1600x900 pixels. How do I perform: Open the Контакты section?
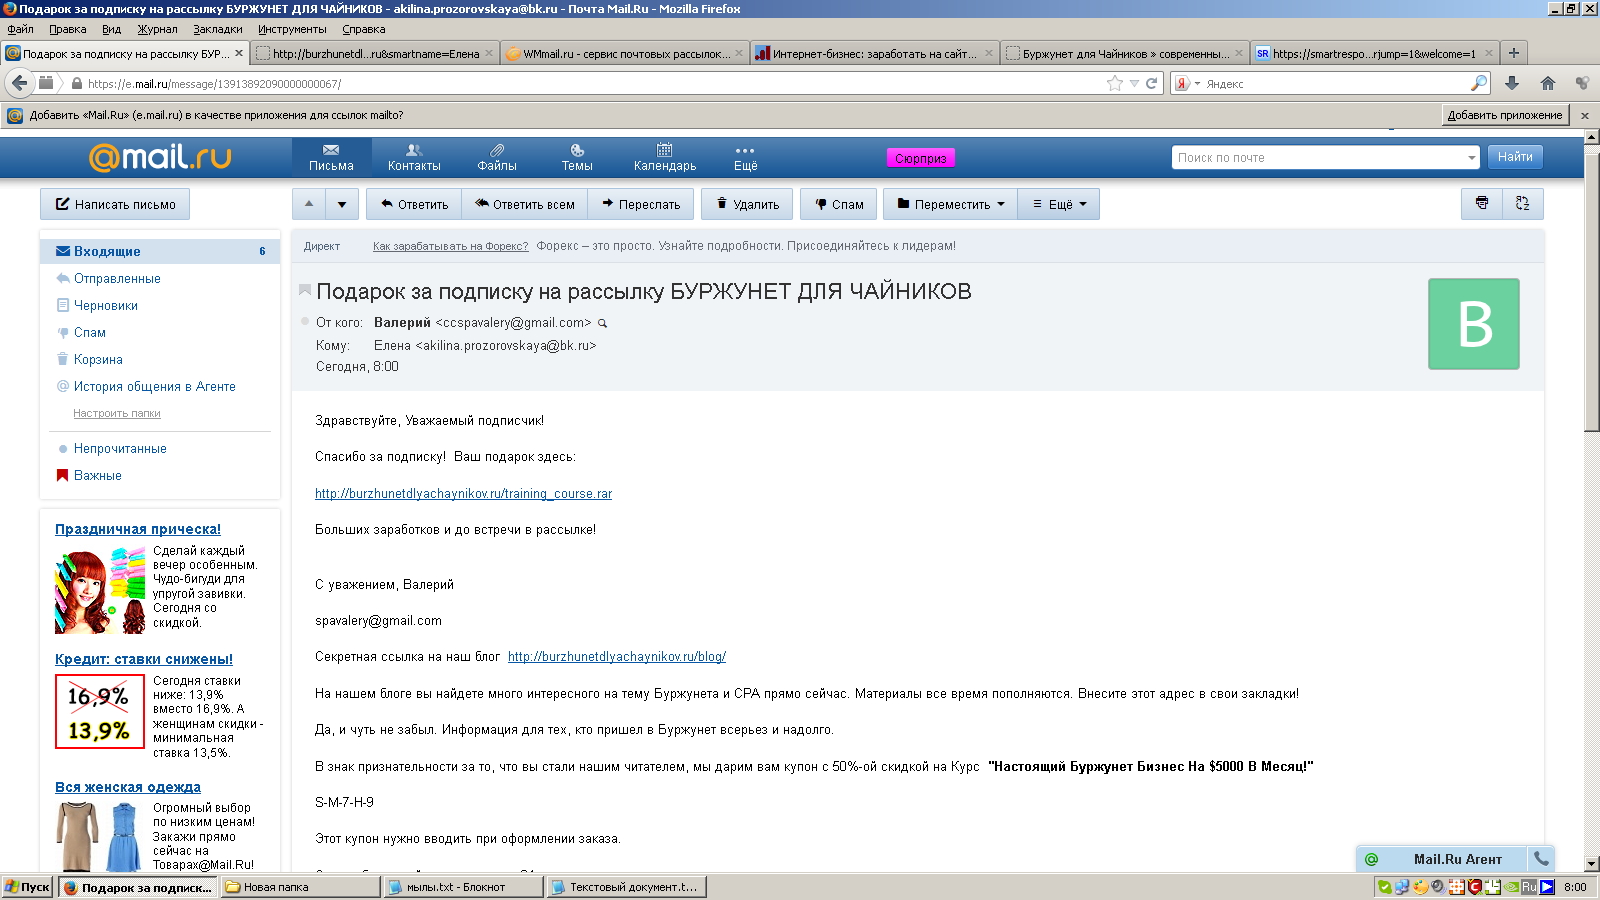[x=414, y=157]
